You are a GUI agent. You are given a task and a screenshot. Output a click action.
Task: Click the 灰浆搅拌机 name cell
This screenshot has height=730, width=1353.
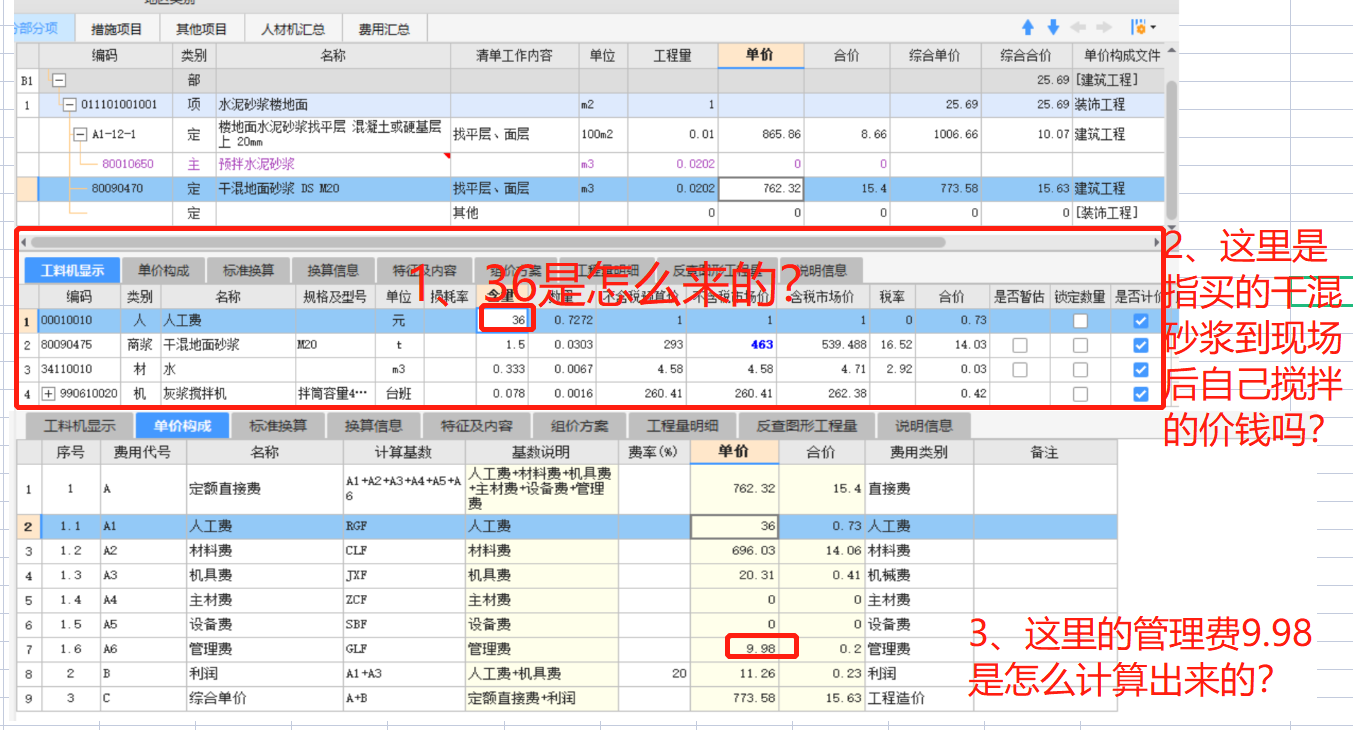(x=228, y=394)
